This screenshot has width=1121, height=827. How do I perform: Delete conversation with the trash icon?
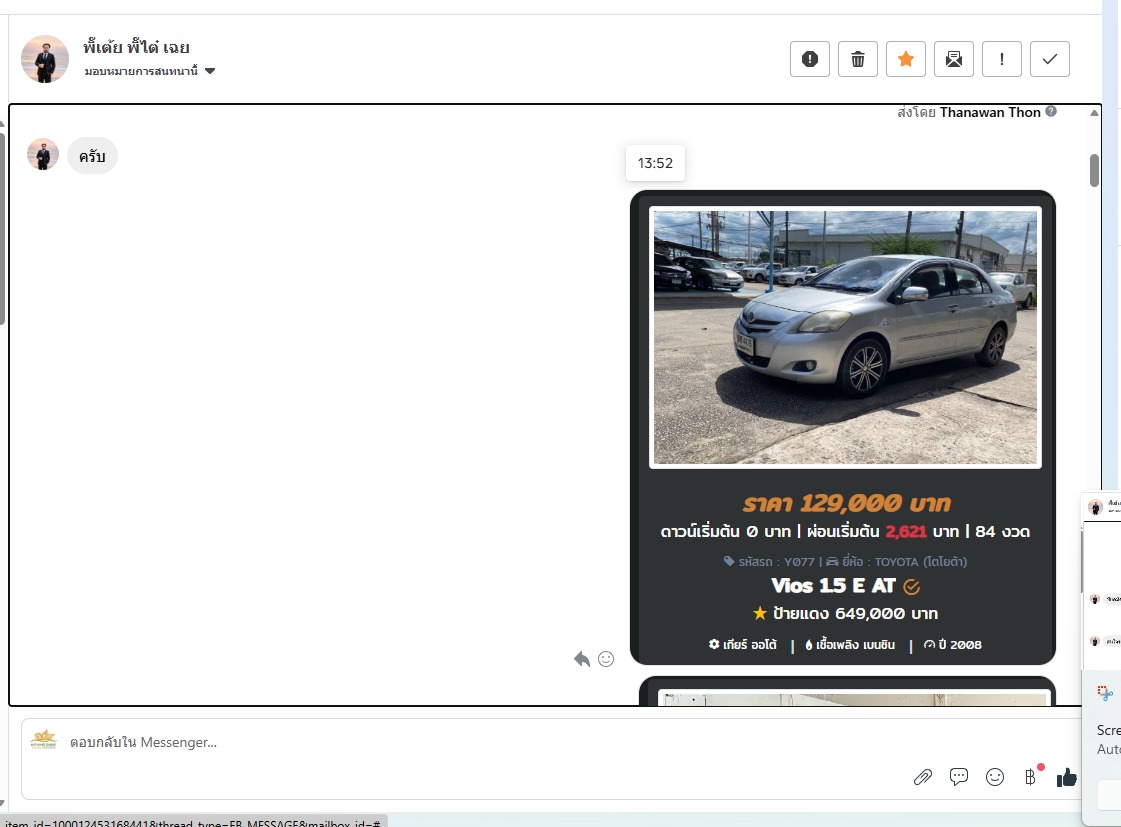pos(857,59)
